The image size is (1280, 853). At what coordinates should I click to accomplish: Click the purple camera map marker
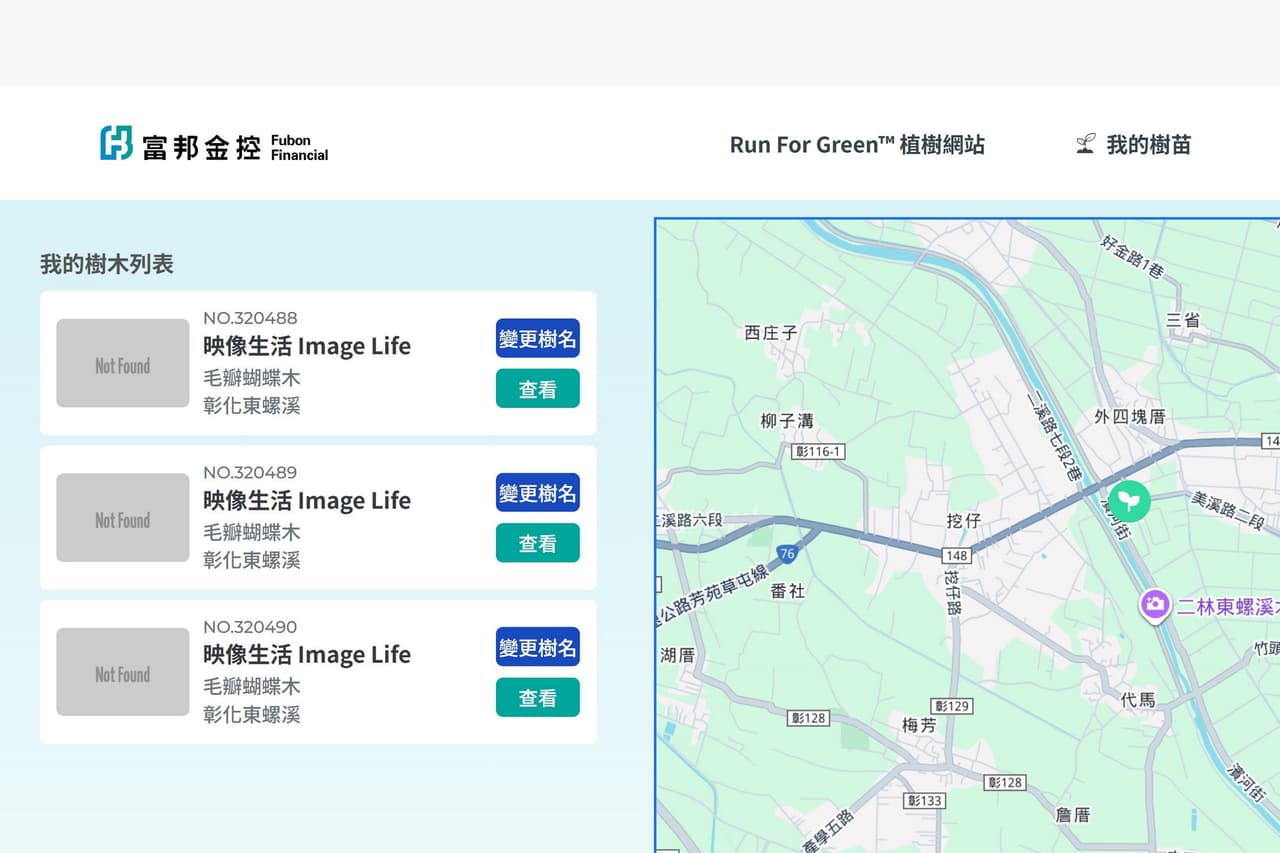point(1155,605)
